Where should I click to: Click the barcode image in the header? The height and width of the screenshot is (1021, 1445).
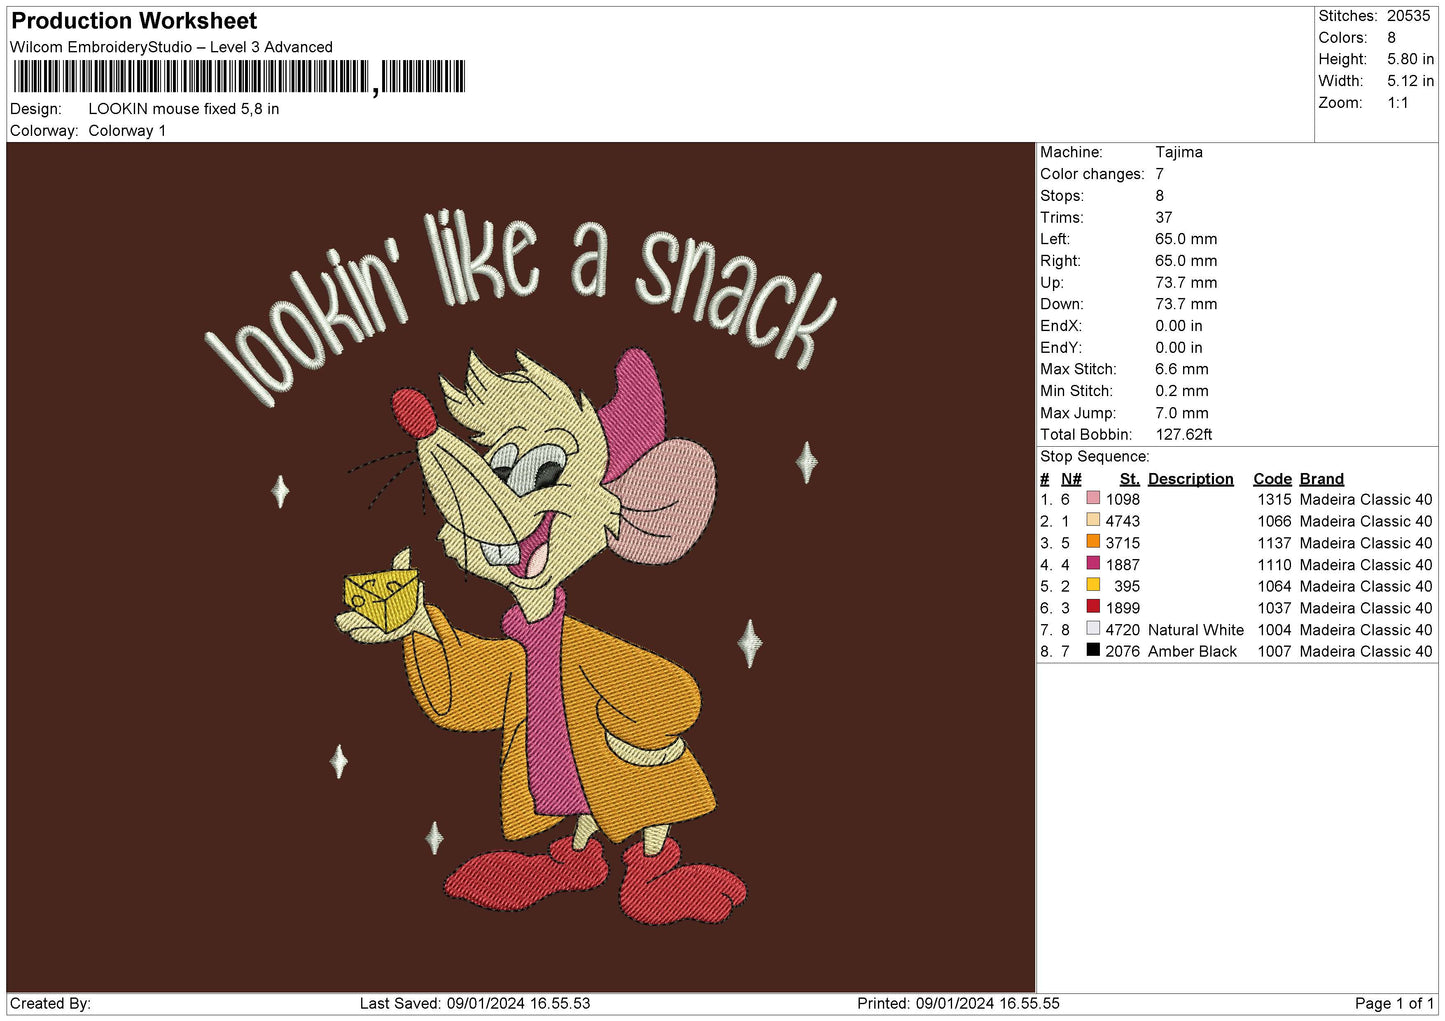[239, 77]
